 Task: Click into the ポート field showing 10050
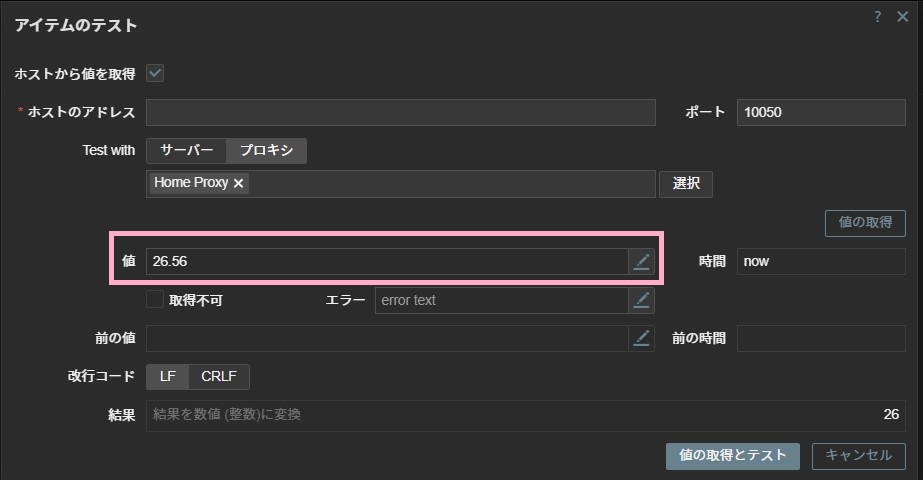[x=820, y=112]
